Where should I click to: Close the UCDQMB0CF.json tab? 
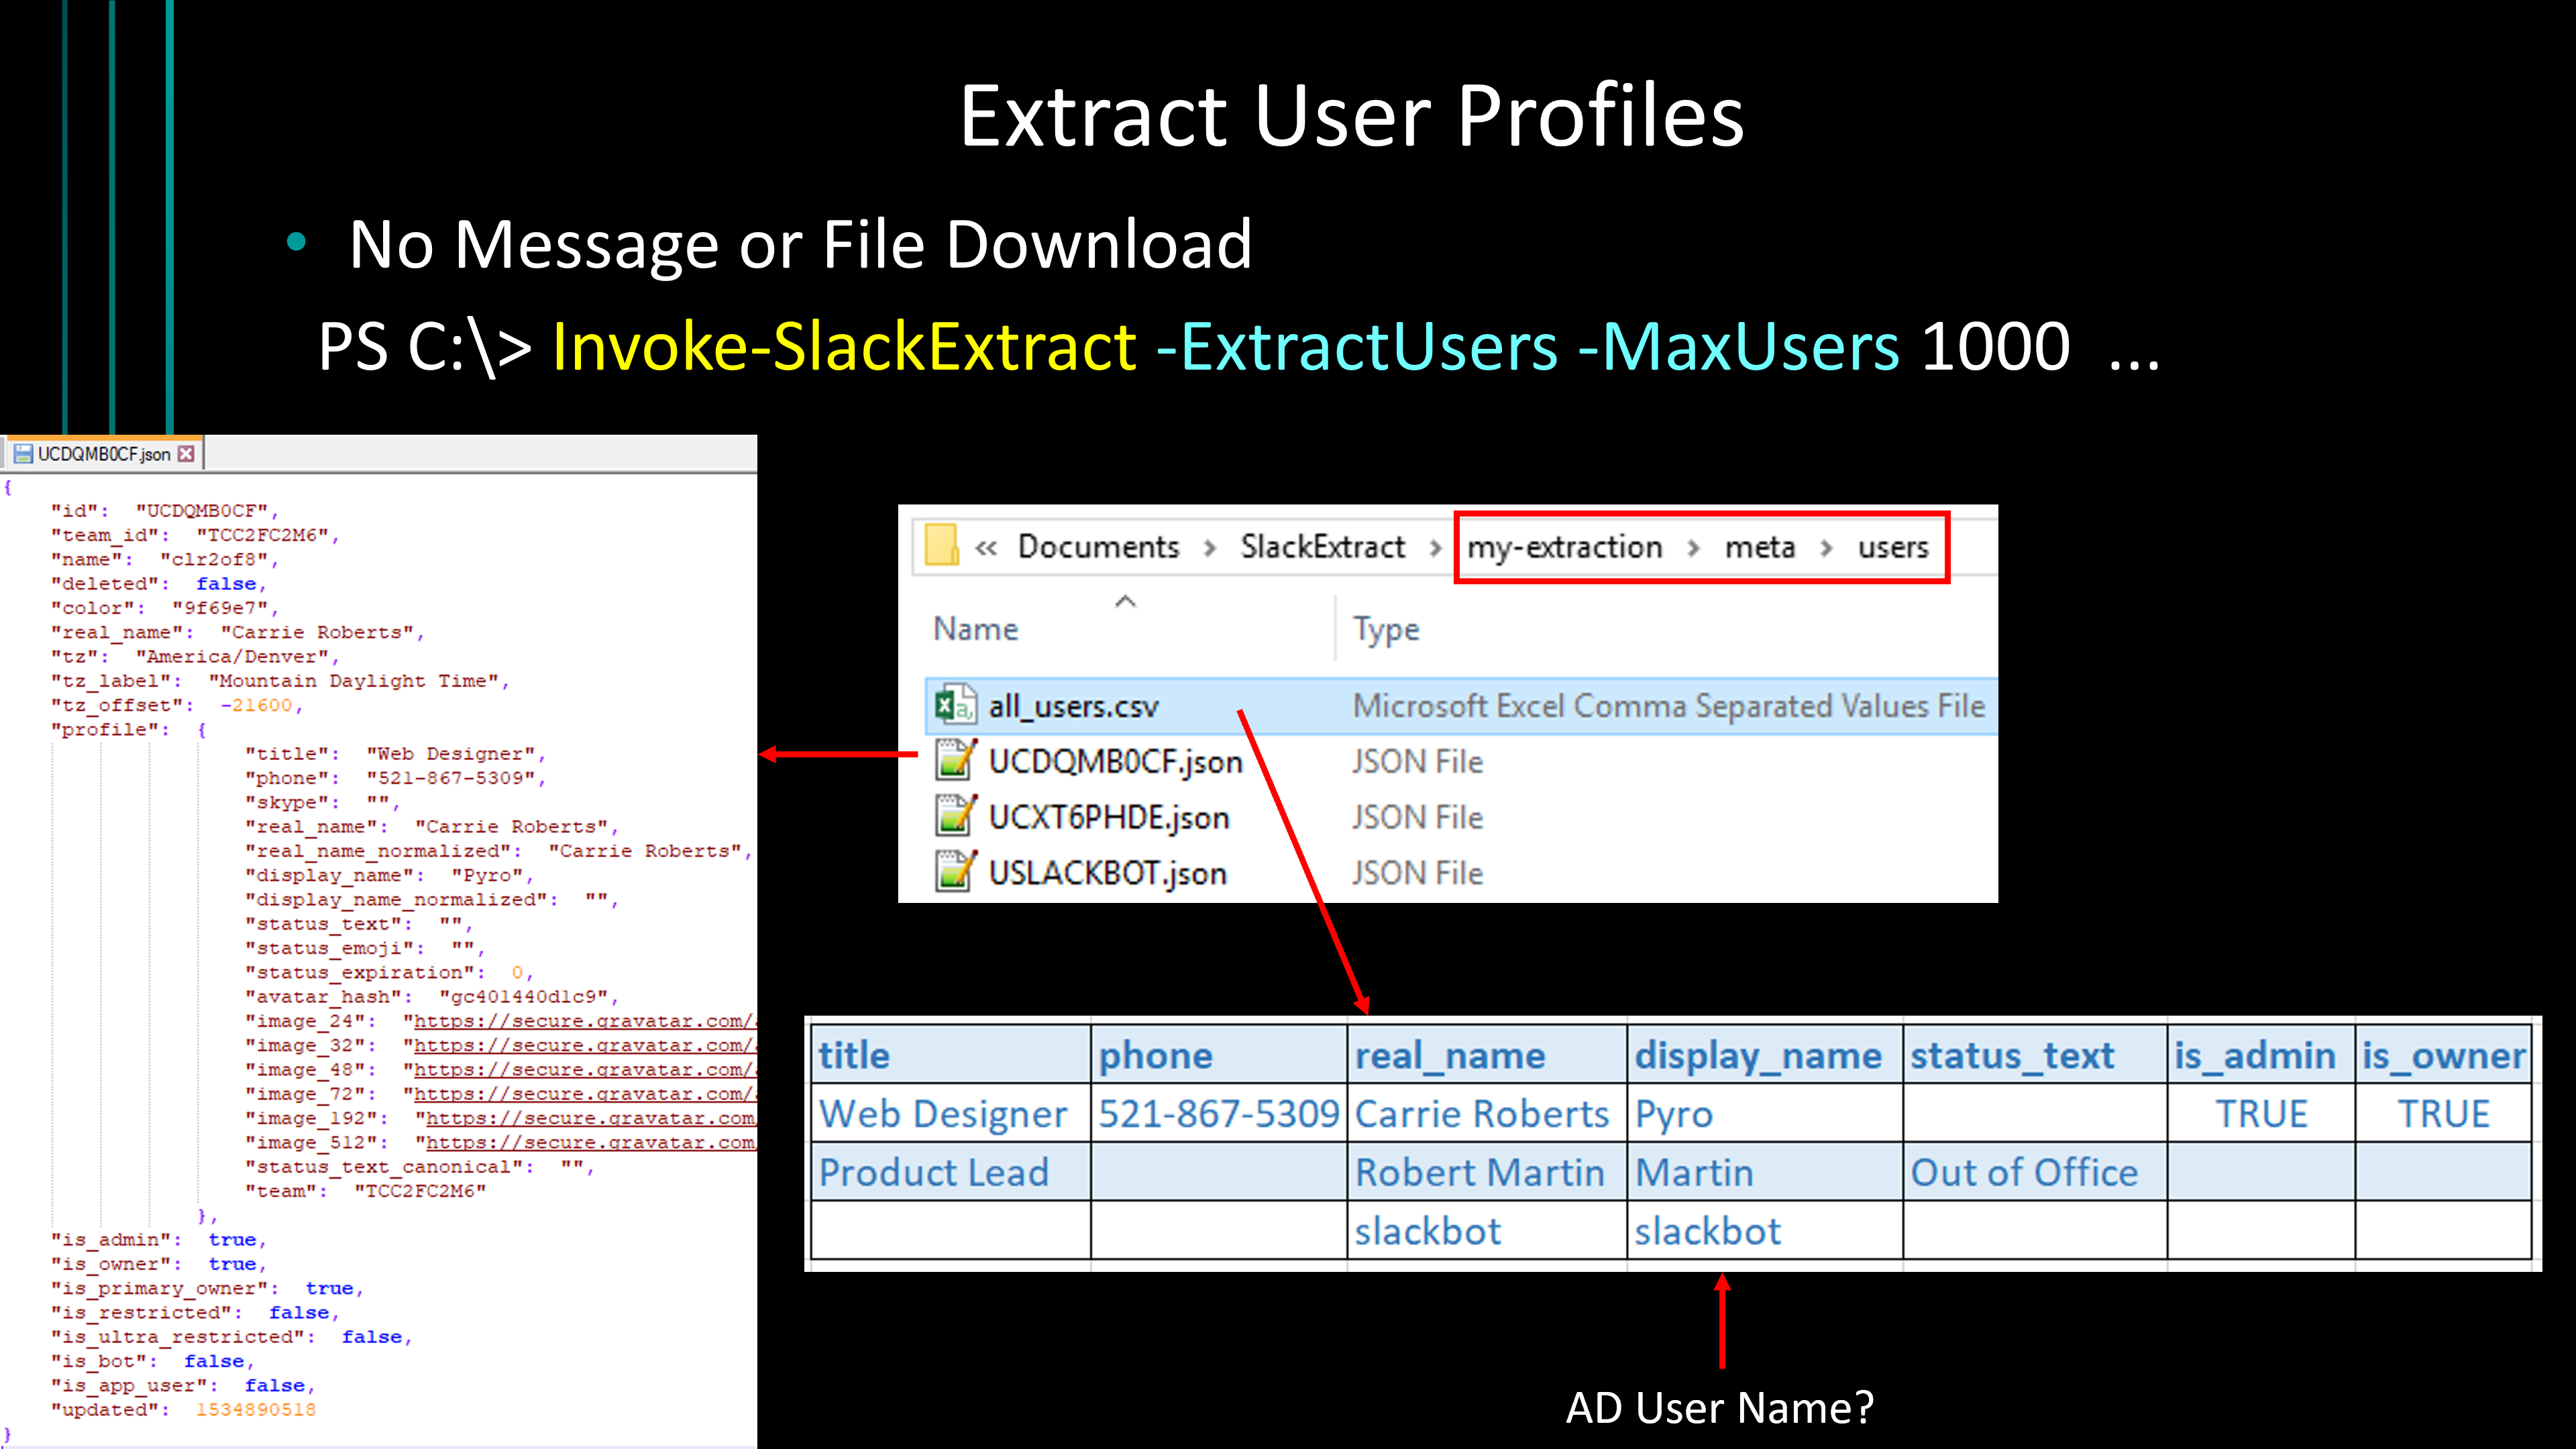pos(186,454)
